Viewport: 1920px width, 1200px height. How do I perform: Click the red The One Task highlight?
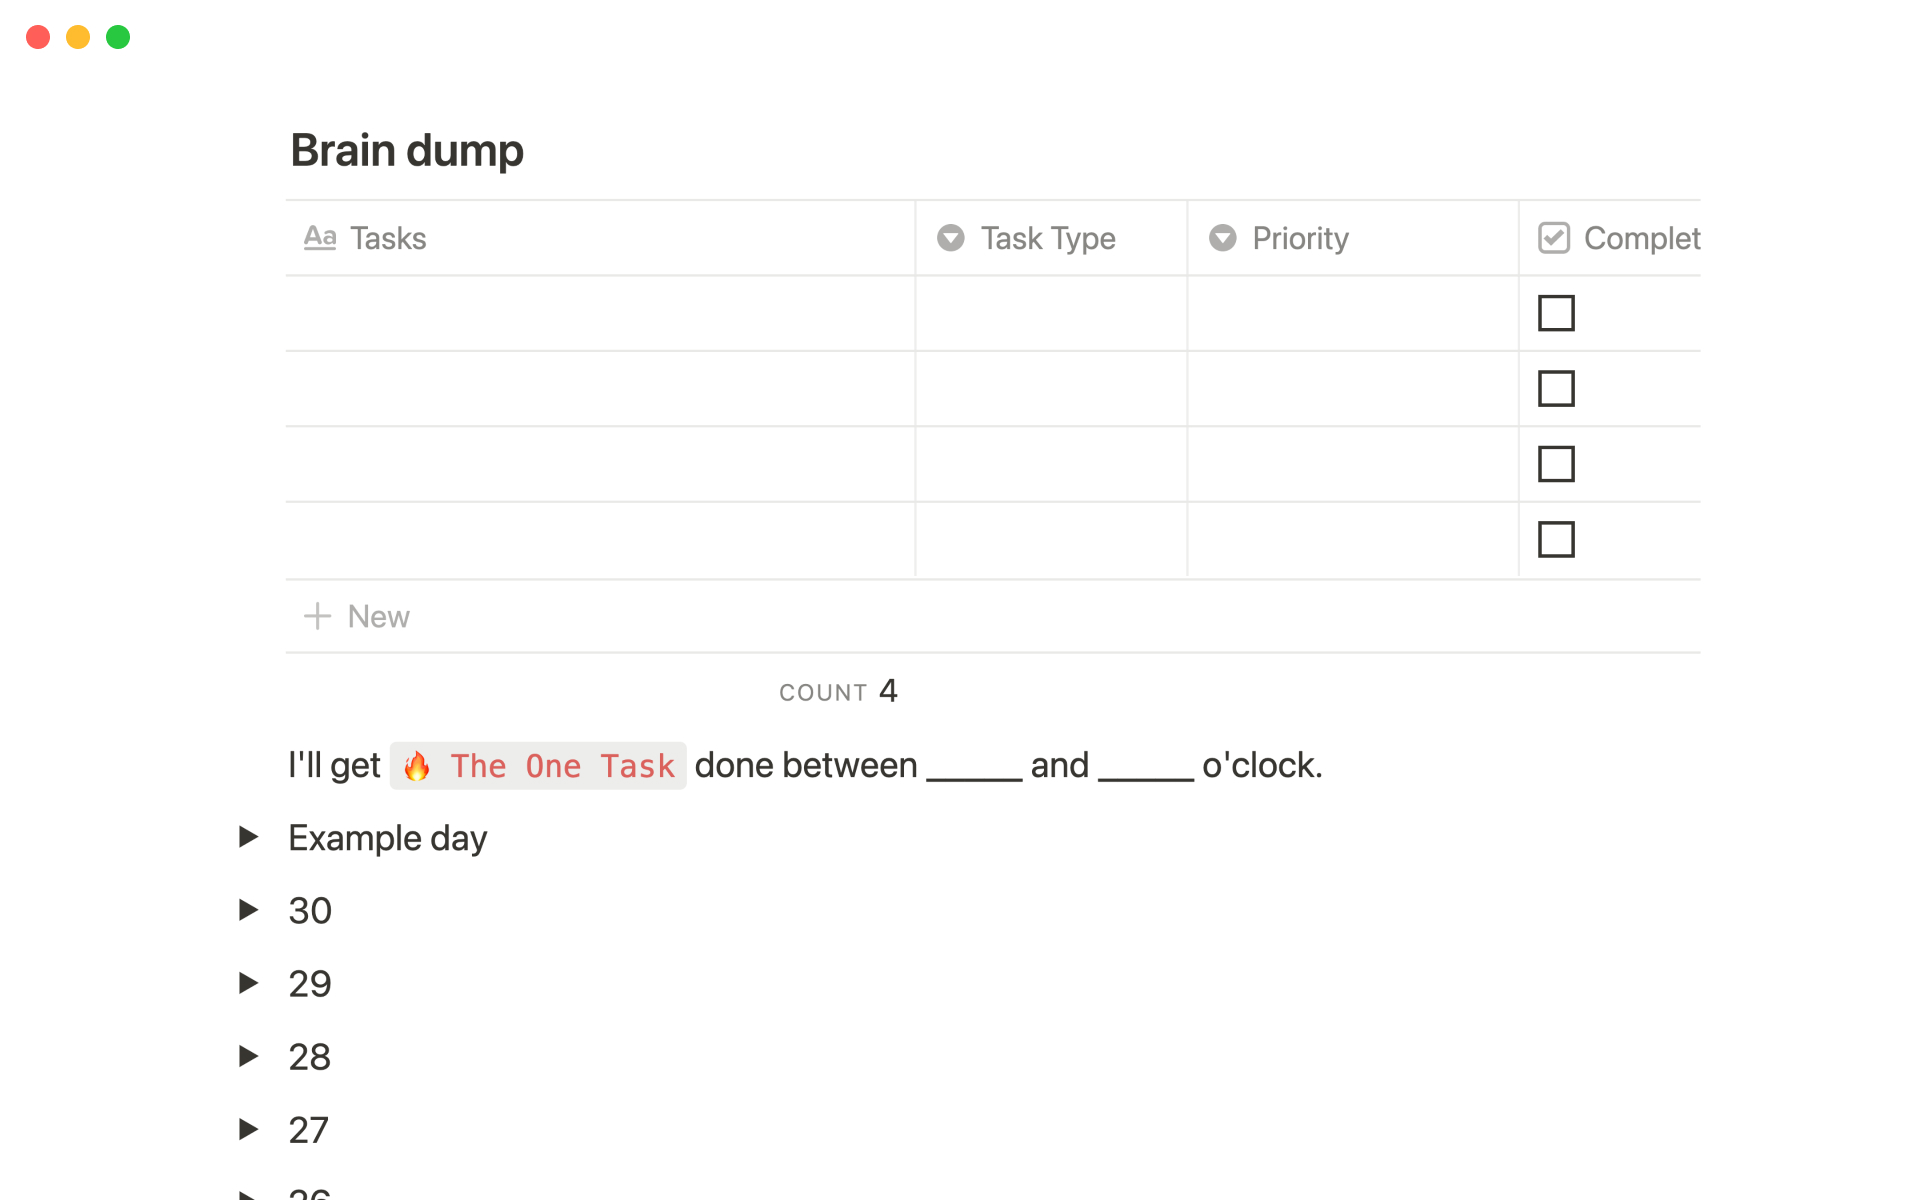pyautogui.click(x=562, y=767)
